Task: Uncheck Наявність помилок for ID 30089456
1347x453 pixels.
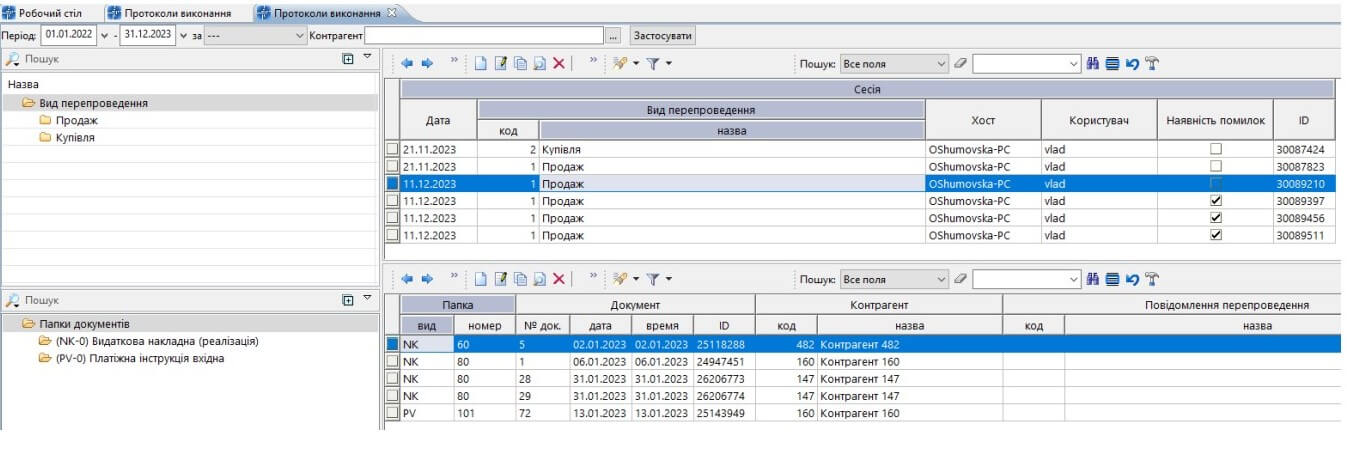Action: tap(1216, 217)
